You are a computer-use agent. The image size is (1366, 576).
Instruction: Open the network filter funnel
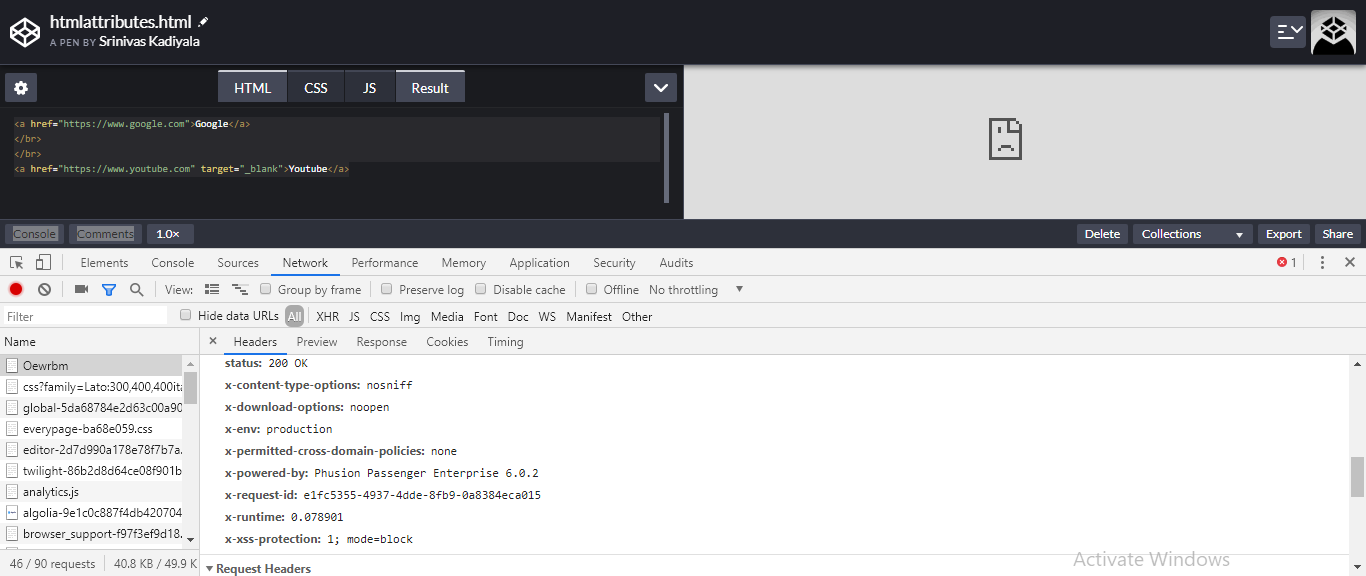(109, 289)
